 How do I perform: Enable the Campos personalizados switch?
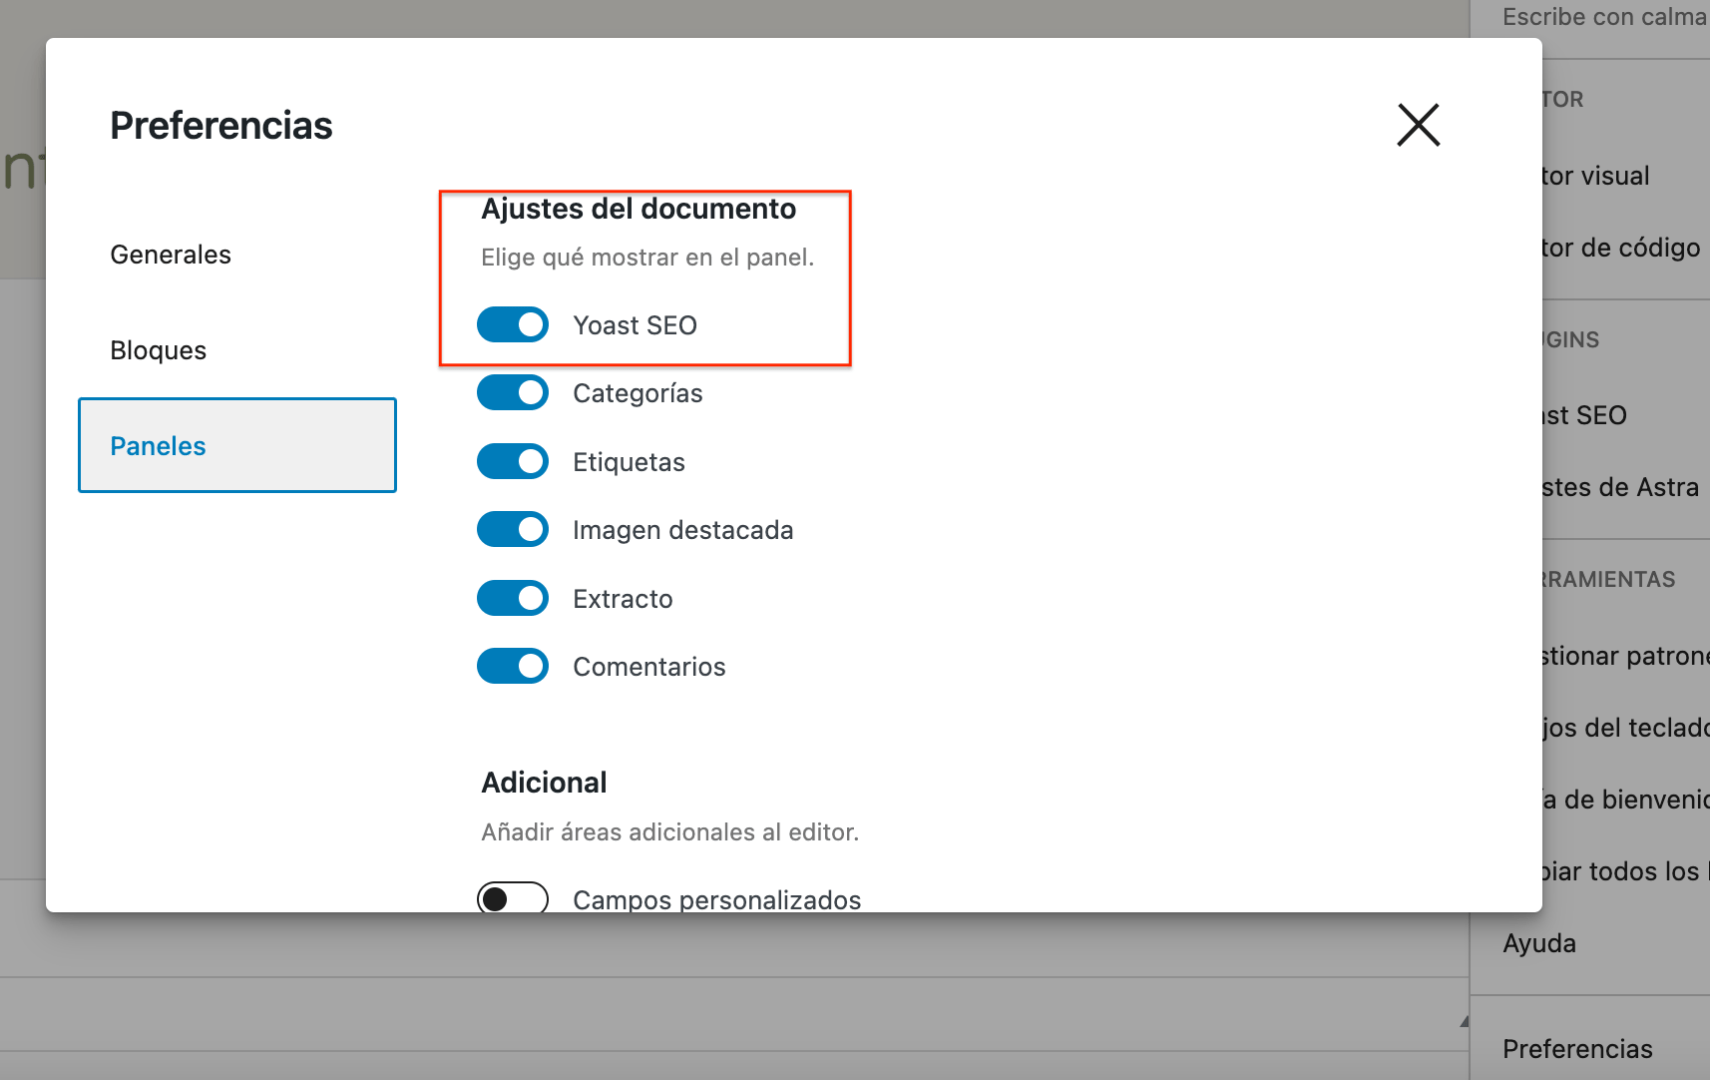tap(512, 898)
